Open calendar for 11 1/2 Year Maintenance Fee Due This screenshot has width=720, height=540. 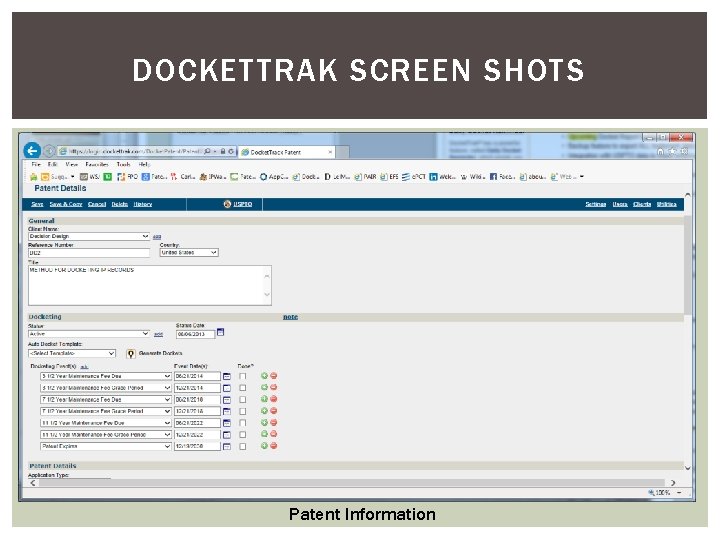pyautogui.click(x=227, y=423)
